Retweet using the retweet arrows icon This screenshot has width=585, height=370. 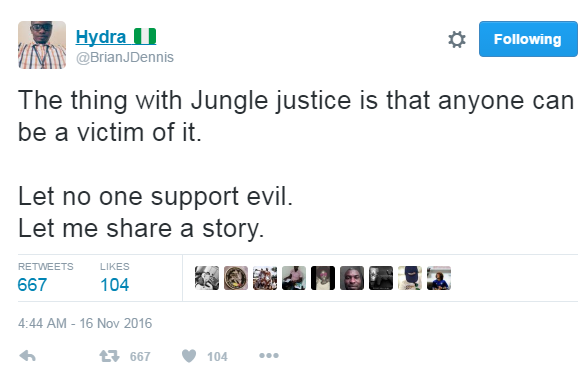(x=109, y=356)
